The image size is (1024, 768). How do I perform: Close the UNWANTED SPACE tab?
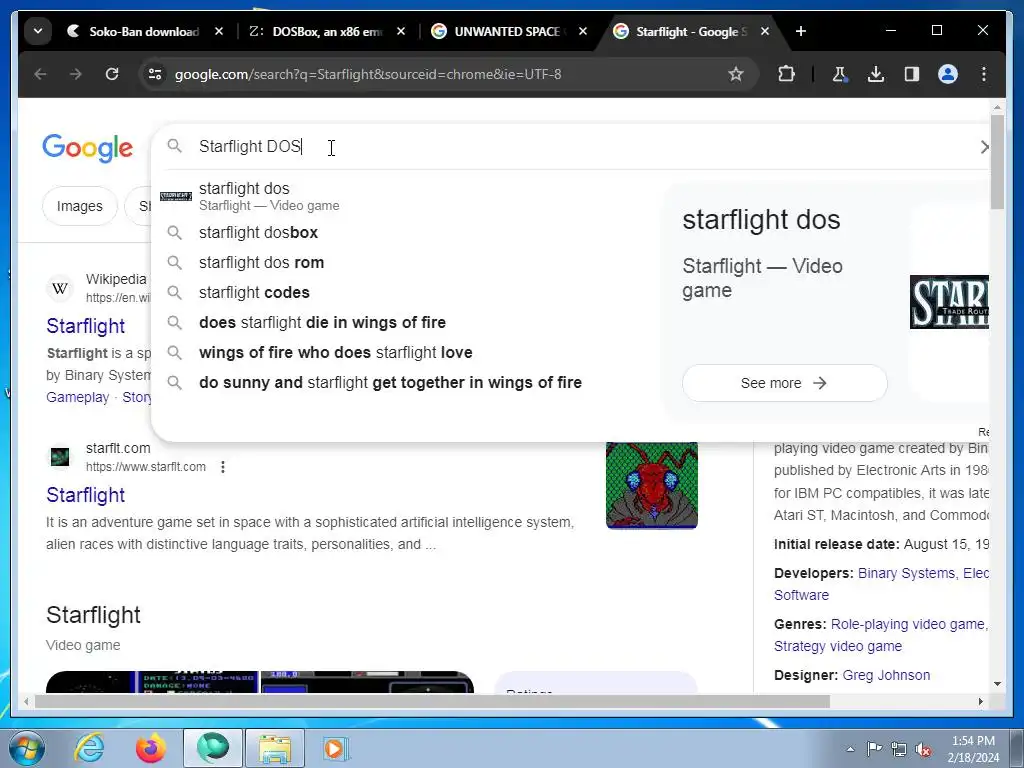click(583, 31)
